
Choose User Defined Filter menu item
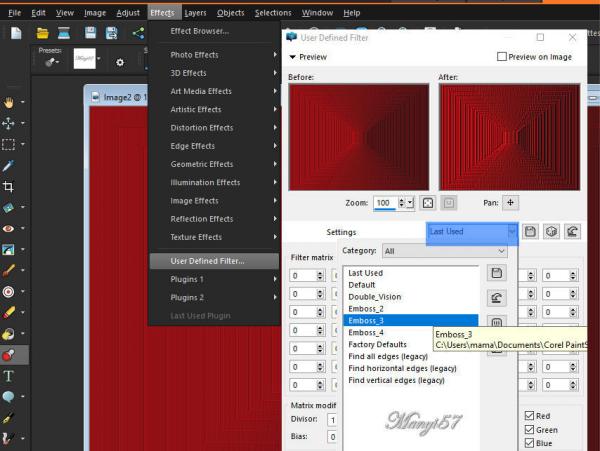pyautogui.click(x=208, y=261)
